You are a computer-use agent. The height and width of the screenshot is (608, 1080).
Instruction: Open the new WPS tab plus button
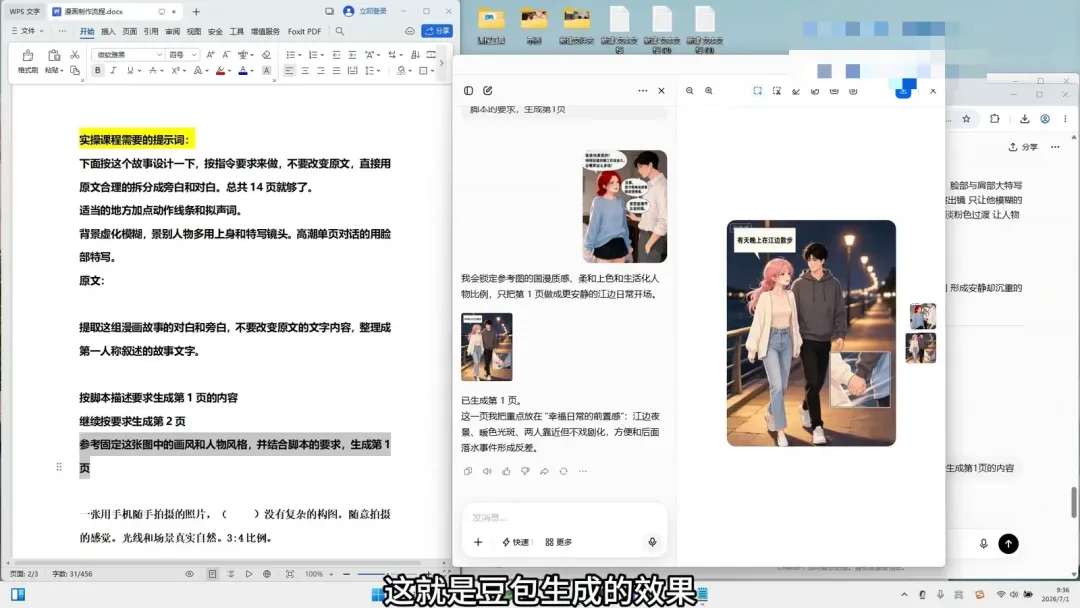[x=196, y=11]
